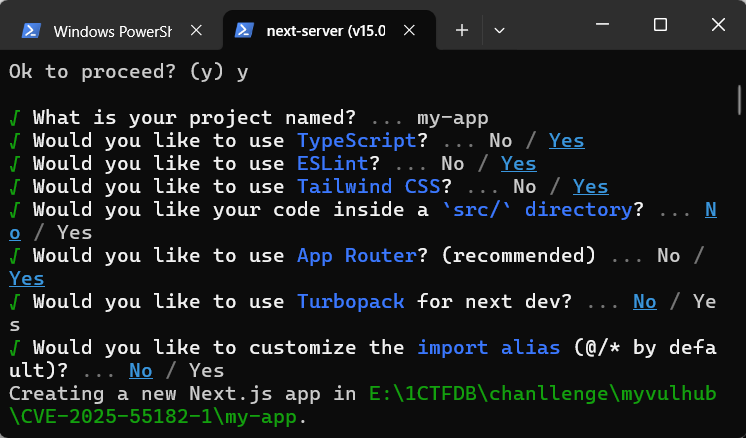The image size is (746, 438).
Task: Close the terminal window
Action: click(x=716, y=24)
